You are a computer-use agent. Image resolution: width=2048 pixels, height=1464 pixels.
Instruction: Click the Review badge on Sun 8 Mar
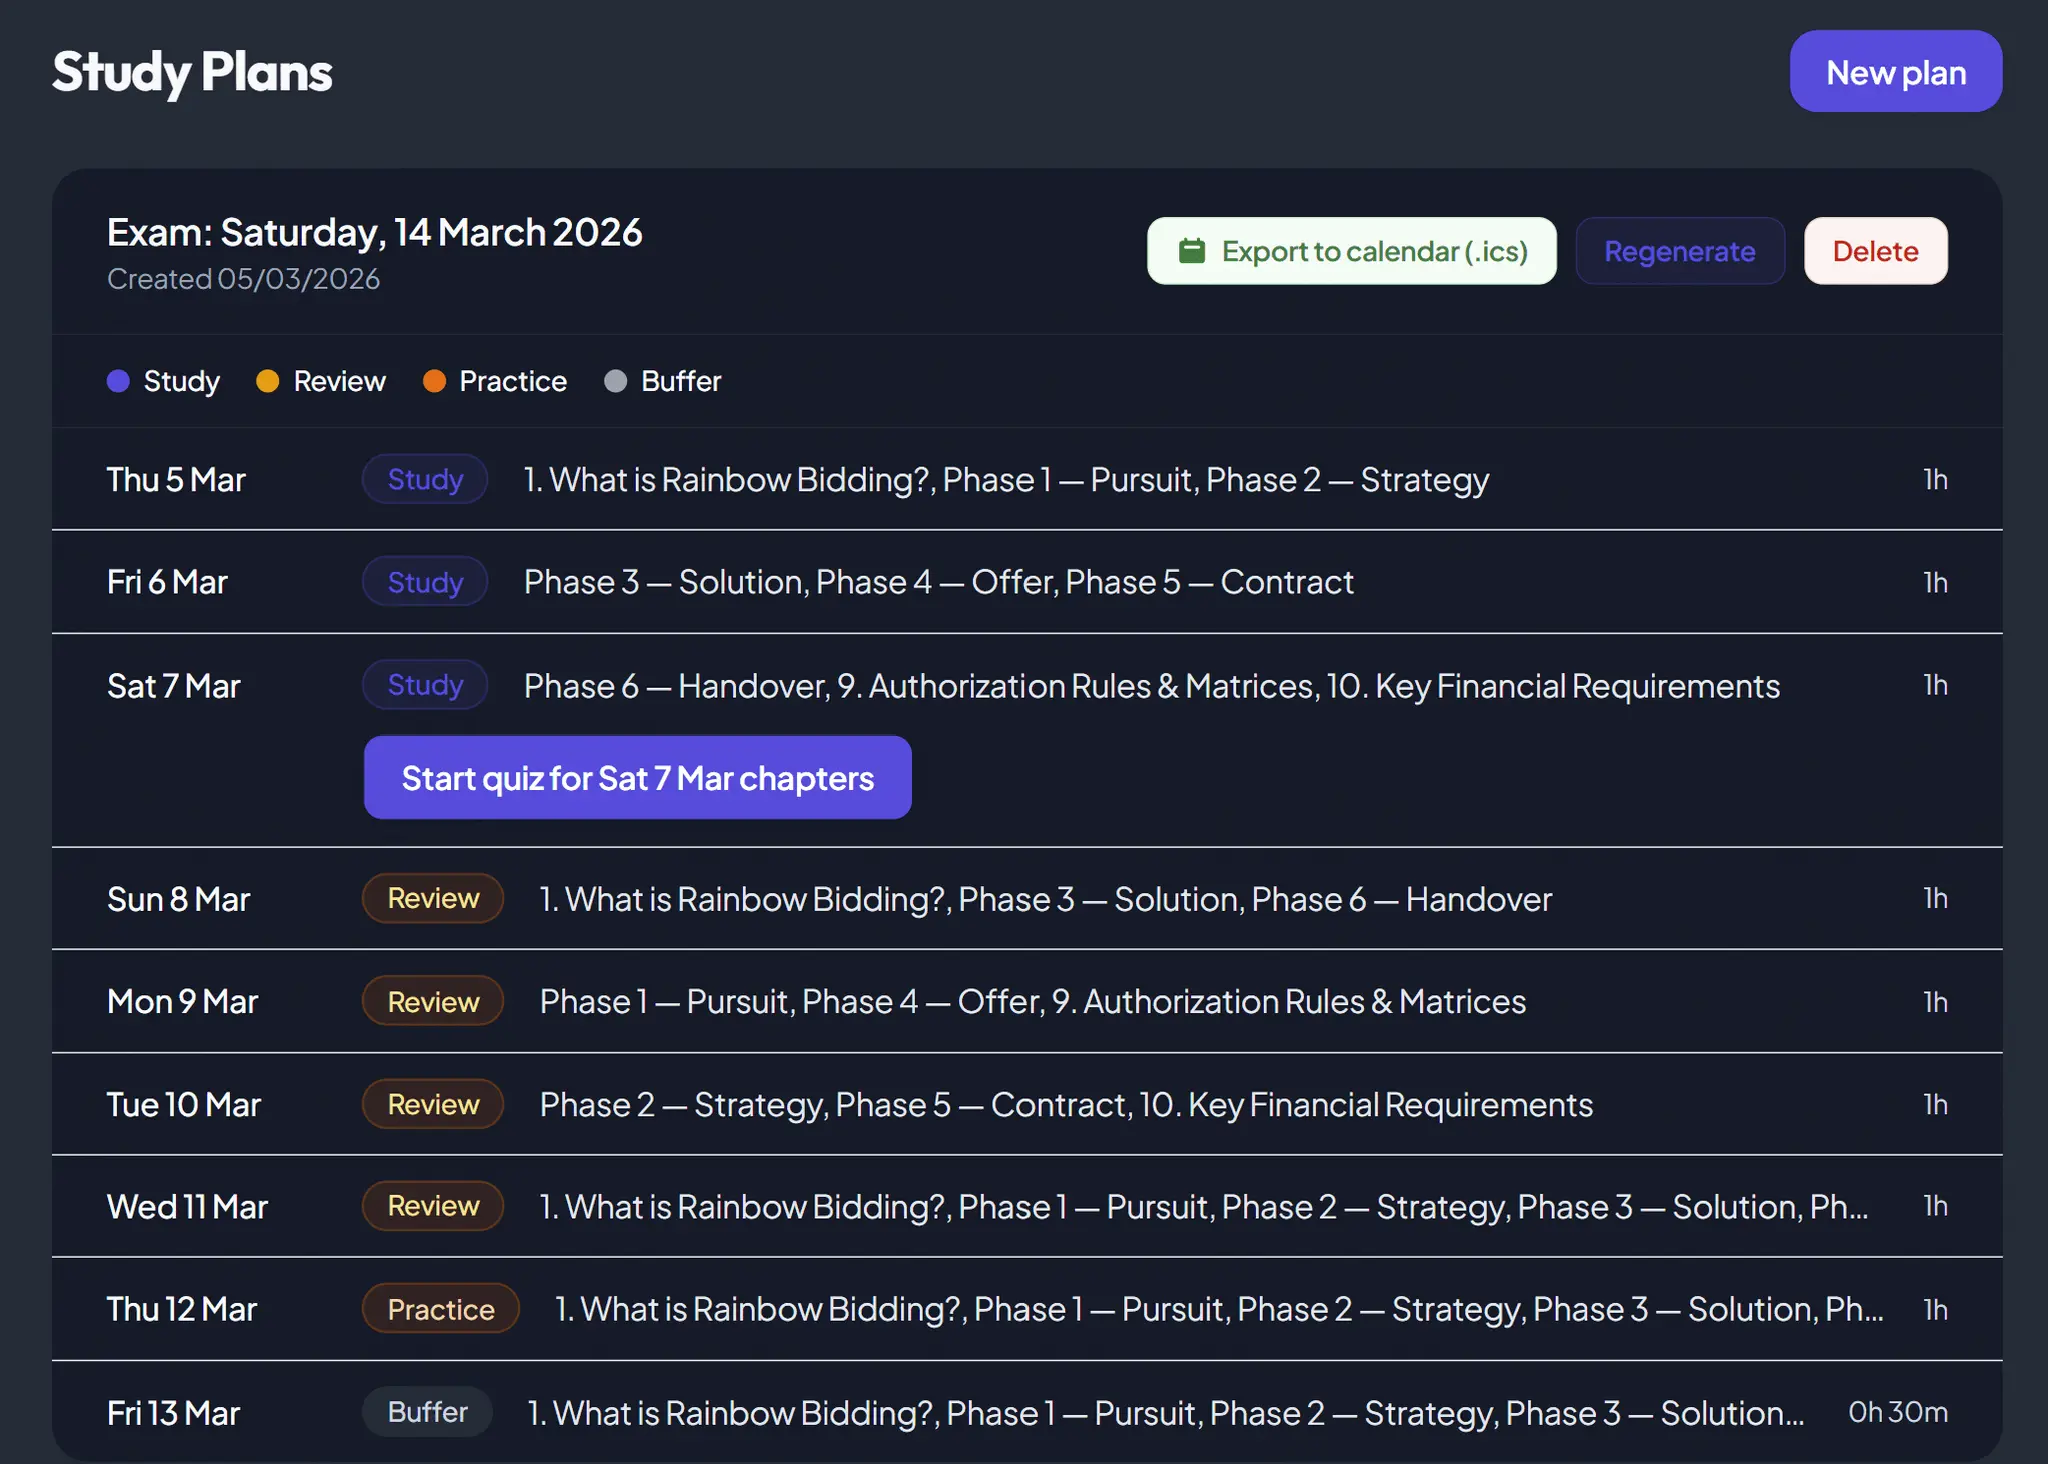click(x=433, y=898)
